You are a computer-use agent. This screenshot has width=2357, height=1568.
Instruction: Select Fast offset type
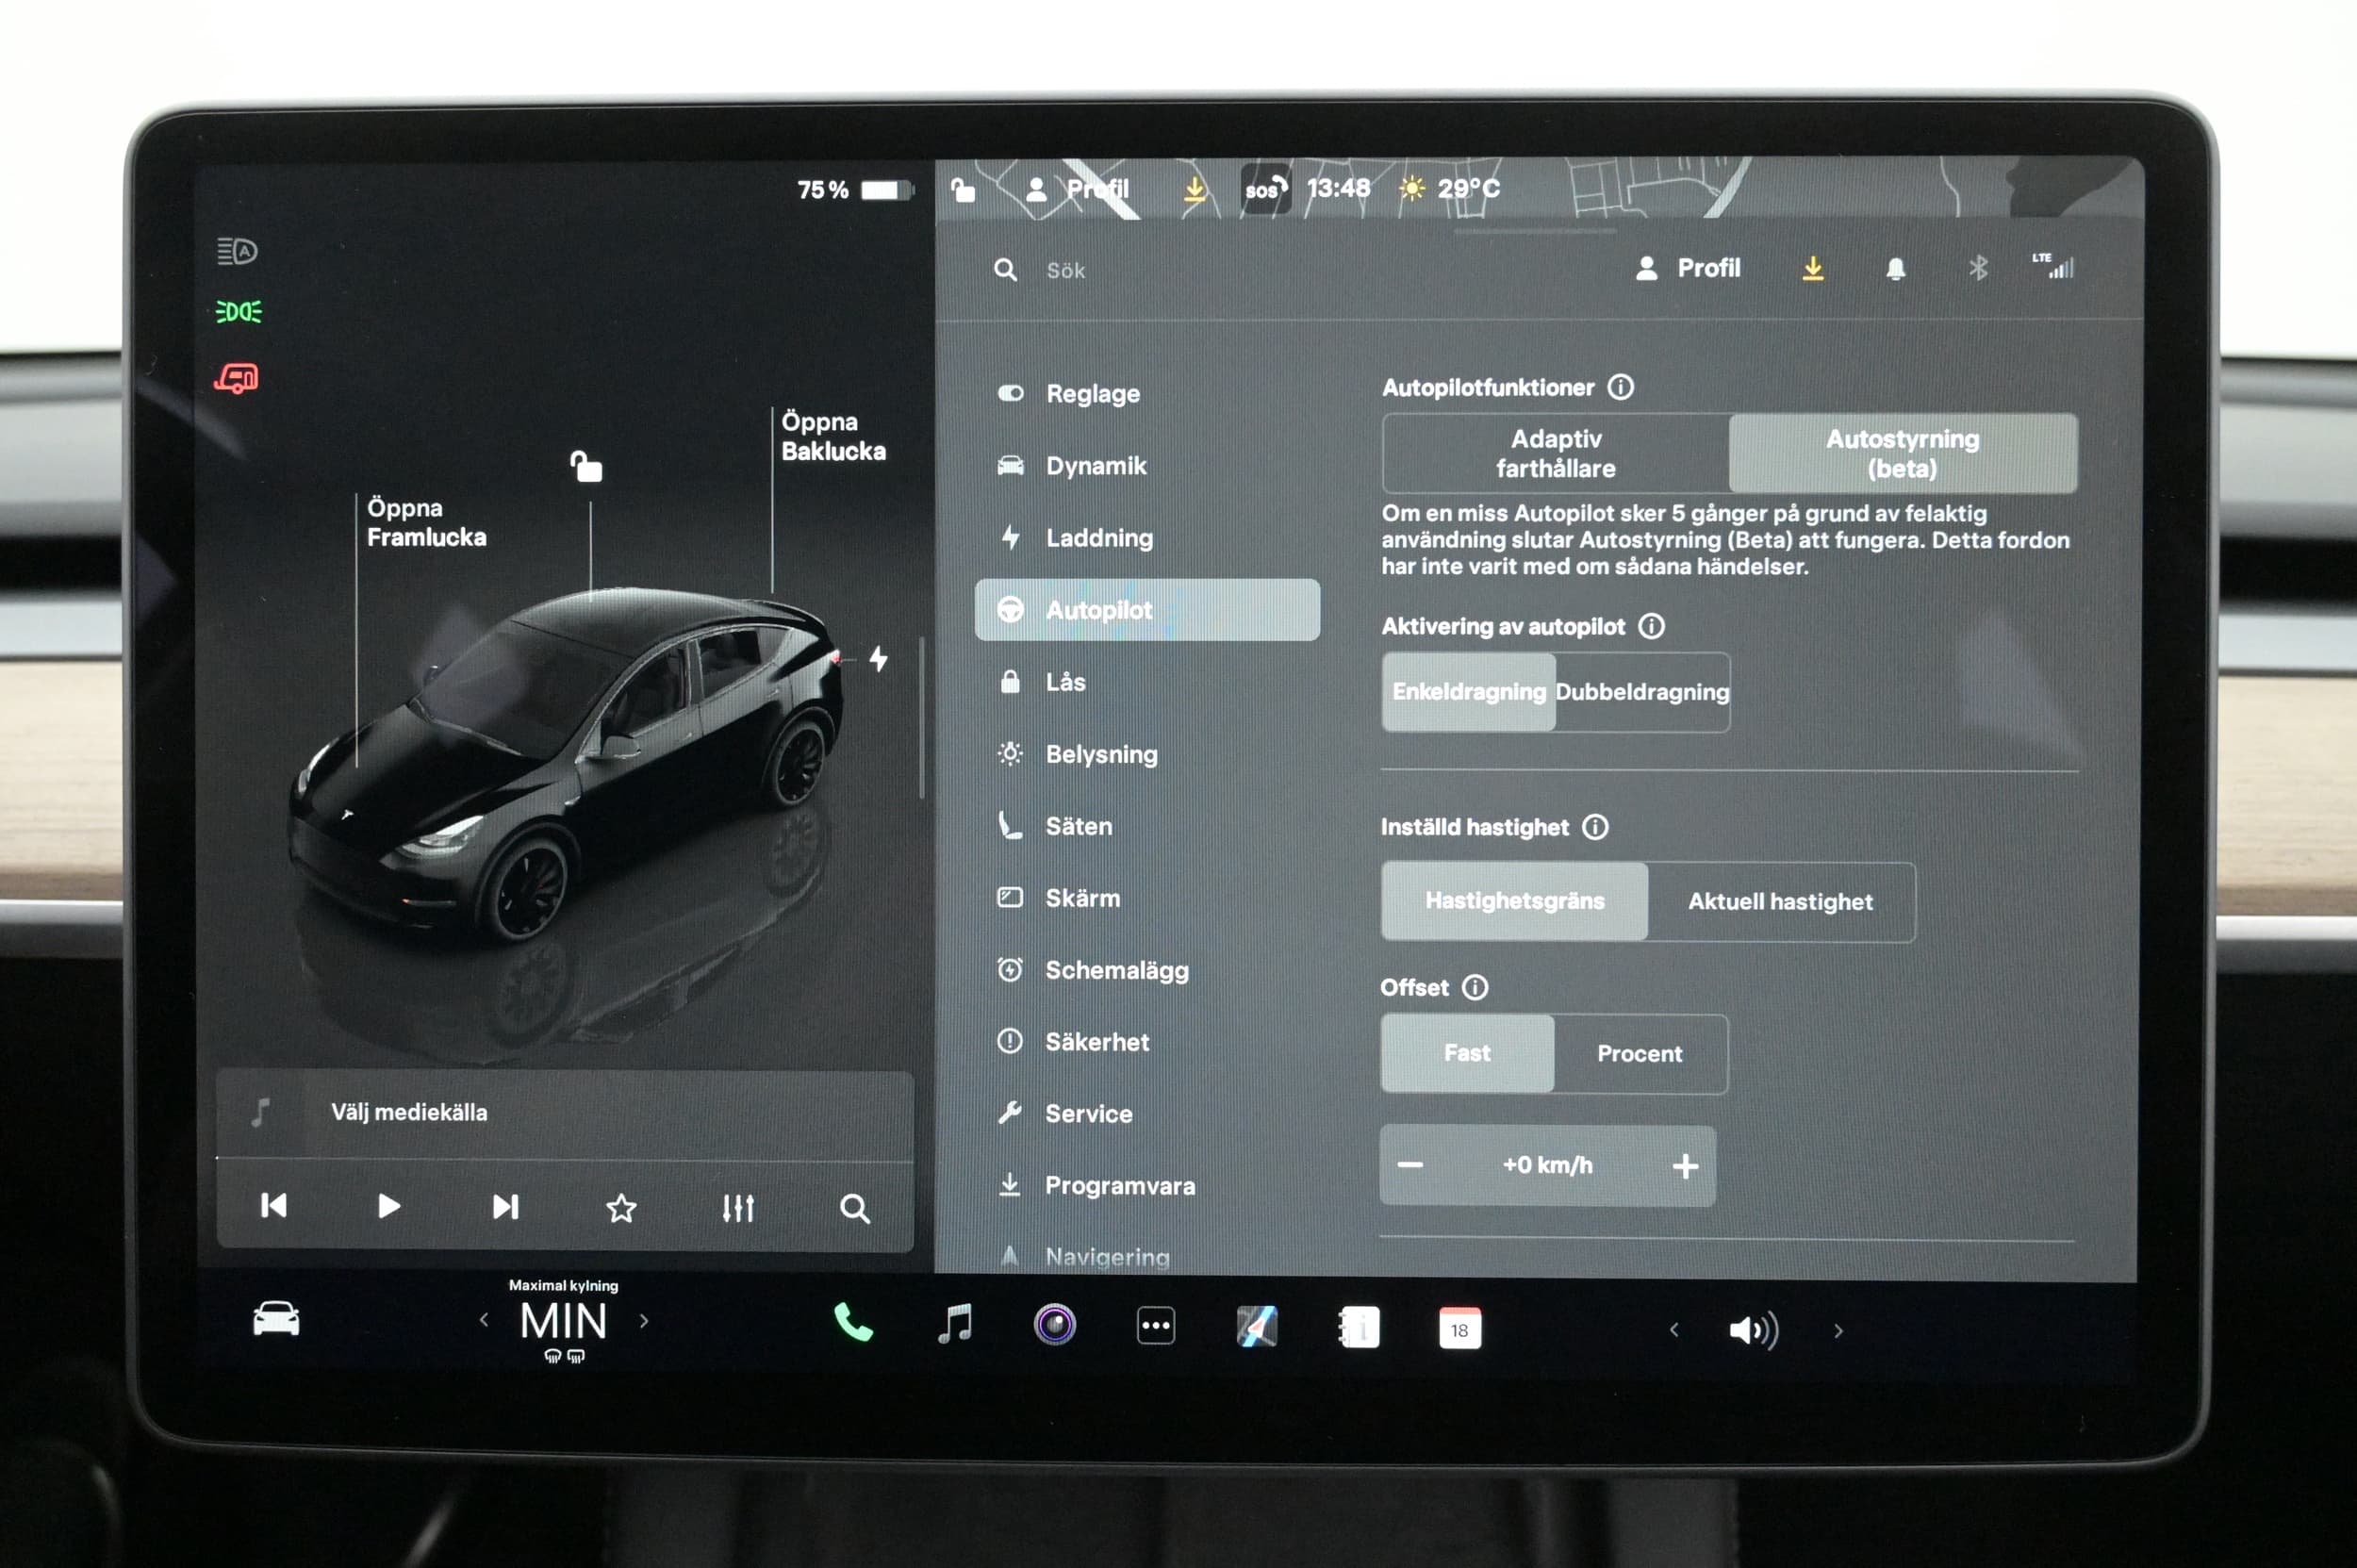click(1467, 1053)
